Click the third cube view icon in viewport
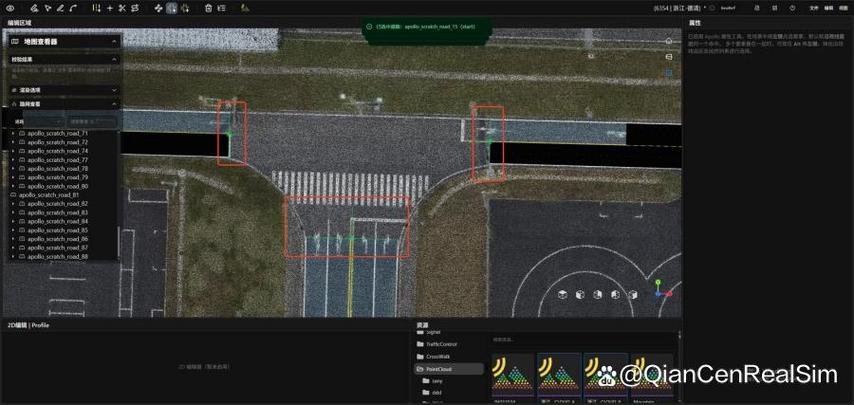Image resolution: width=854 pixels, height=405 pixels. (597, 294)
